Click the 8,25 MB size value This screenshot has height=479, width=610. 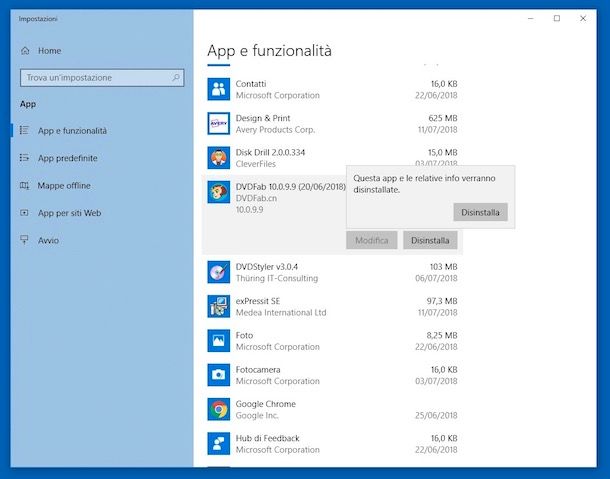pos(442,335)
